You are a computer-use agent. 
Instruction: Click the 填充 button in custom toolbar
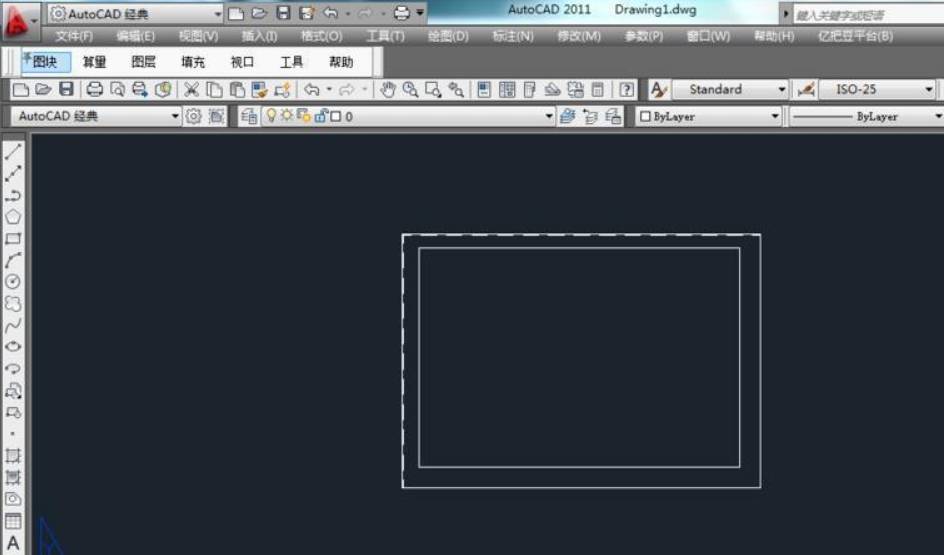193,62
